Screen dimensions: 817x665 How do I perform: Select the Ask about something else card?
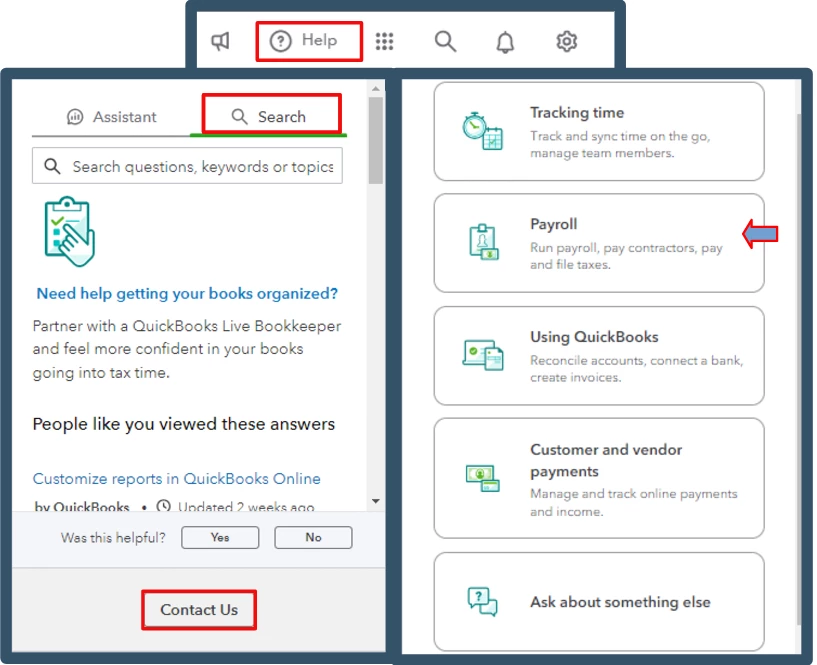[x=599, y=601]
